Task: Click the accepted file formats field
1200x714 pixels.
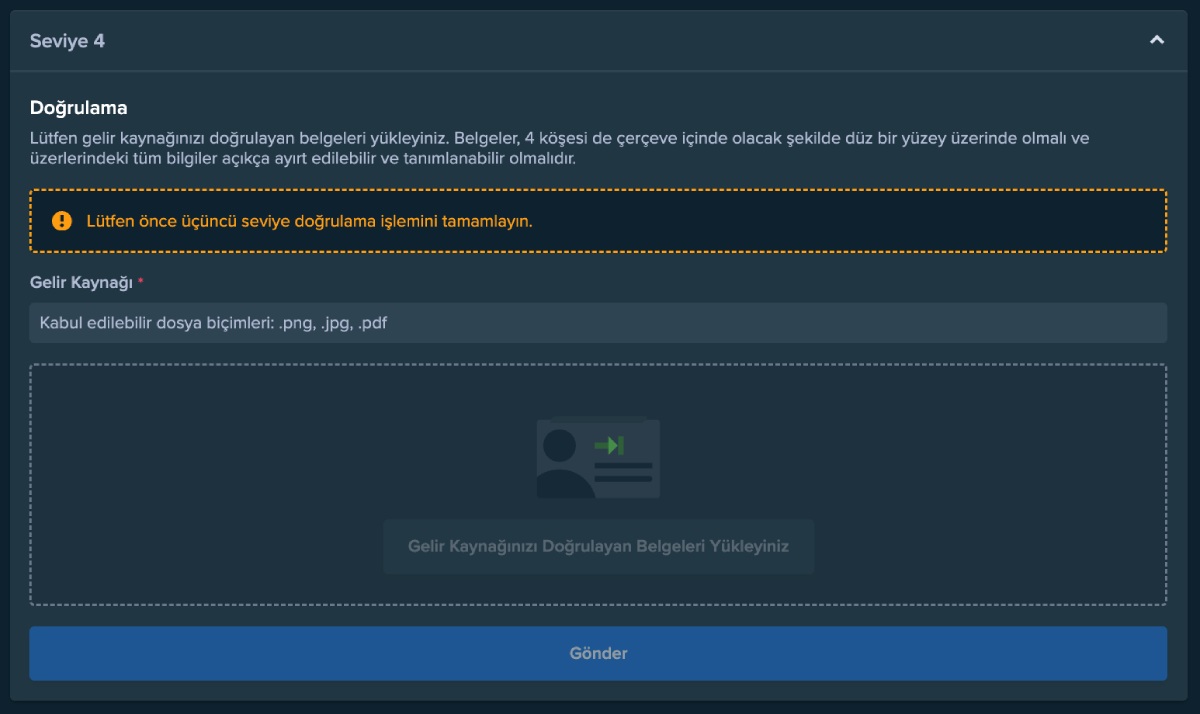Action: click(x=598, y=323)
